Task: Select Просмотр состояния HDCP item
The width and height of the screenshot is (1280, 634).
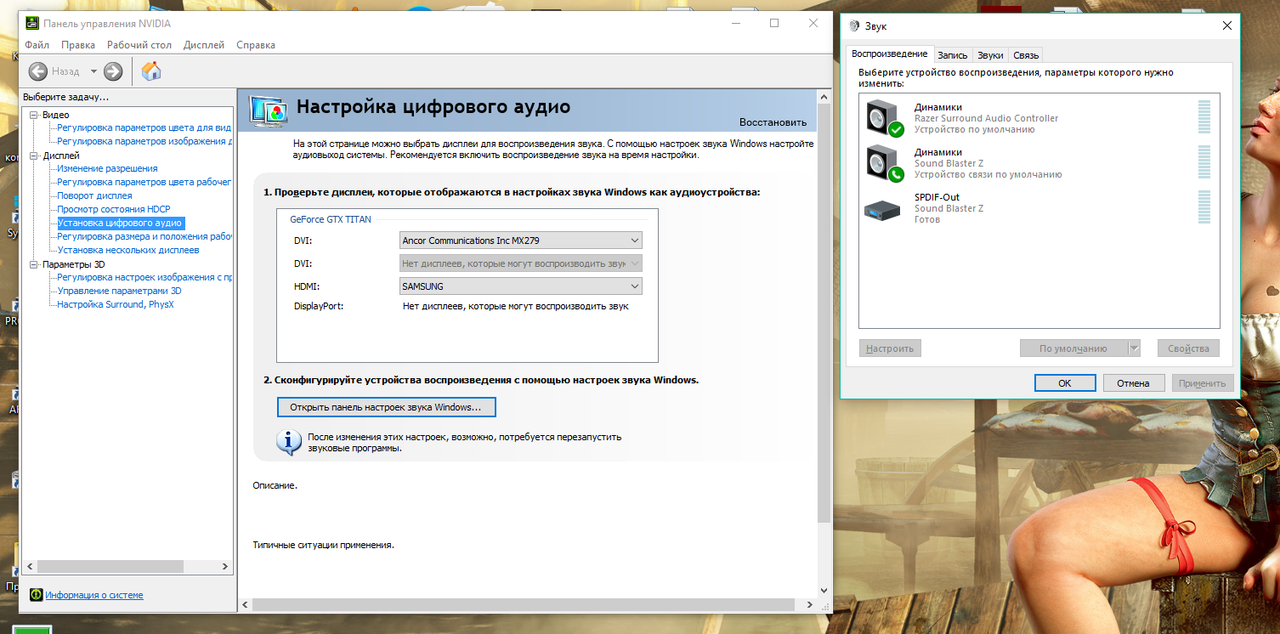Action: [114, 209]
